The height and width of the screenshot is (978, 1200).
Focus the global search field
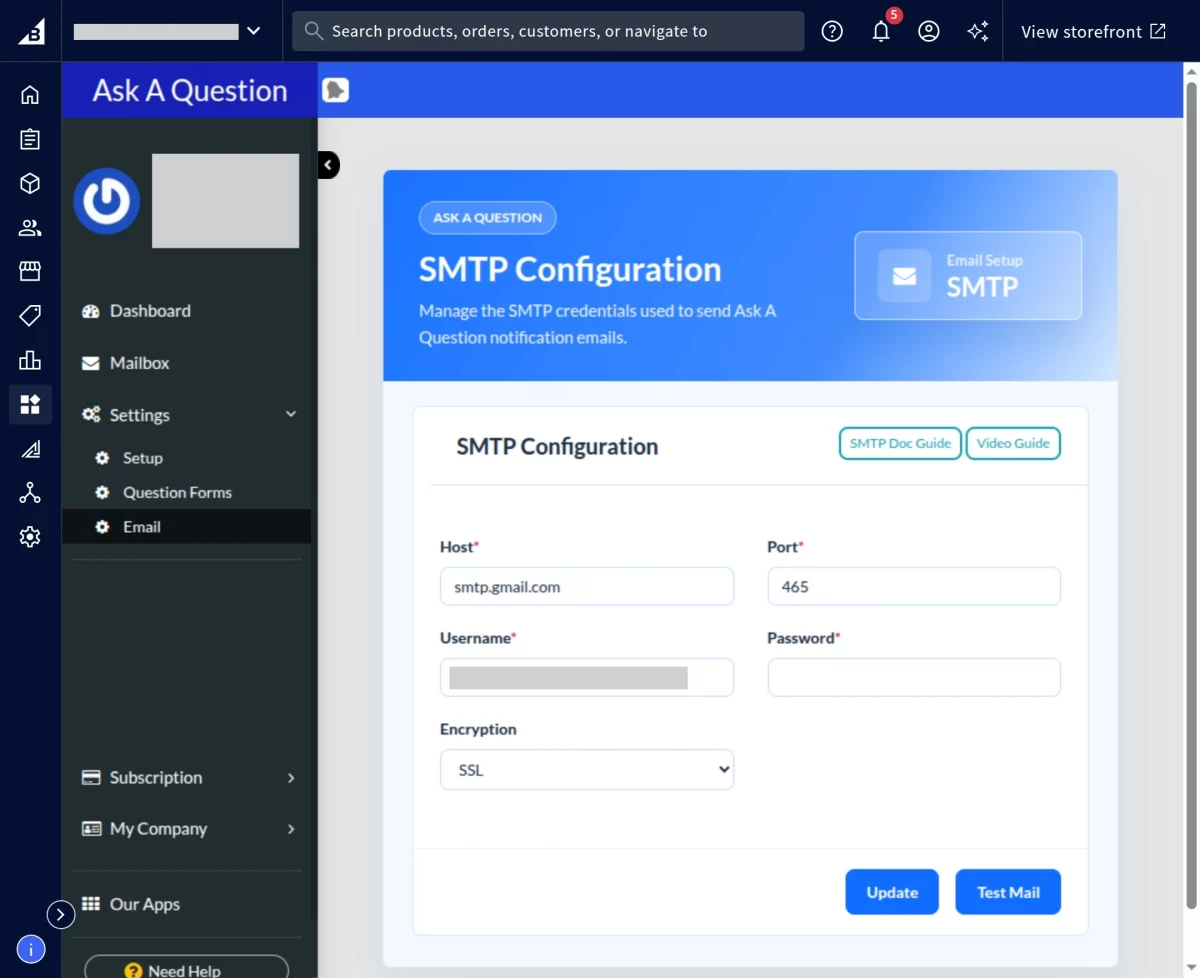(548, 31)
